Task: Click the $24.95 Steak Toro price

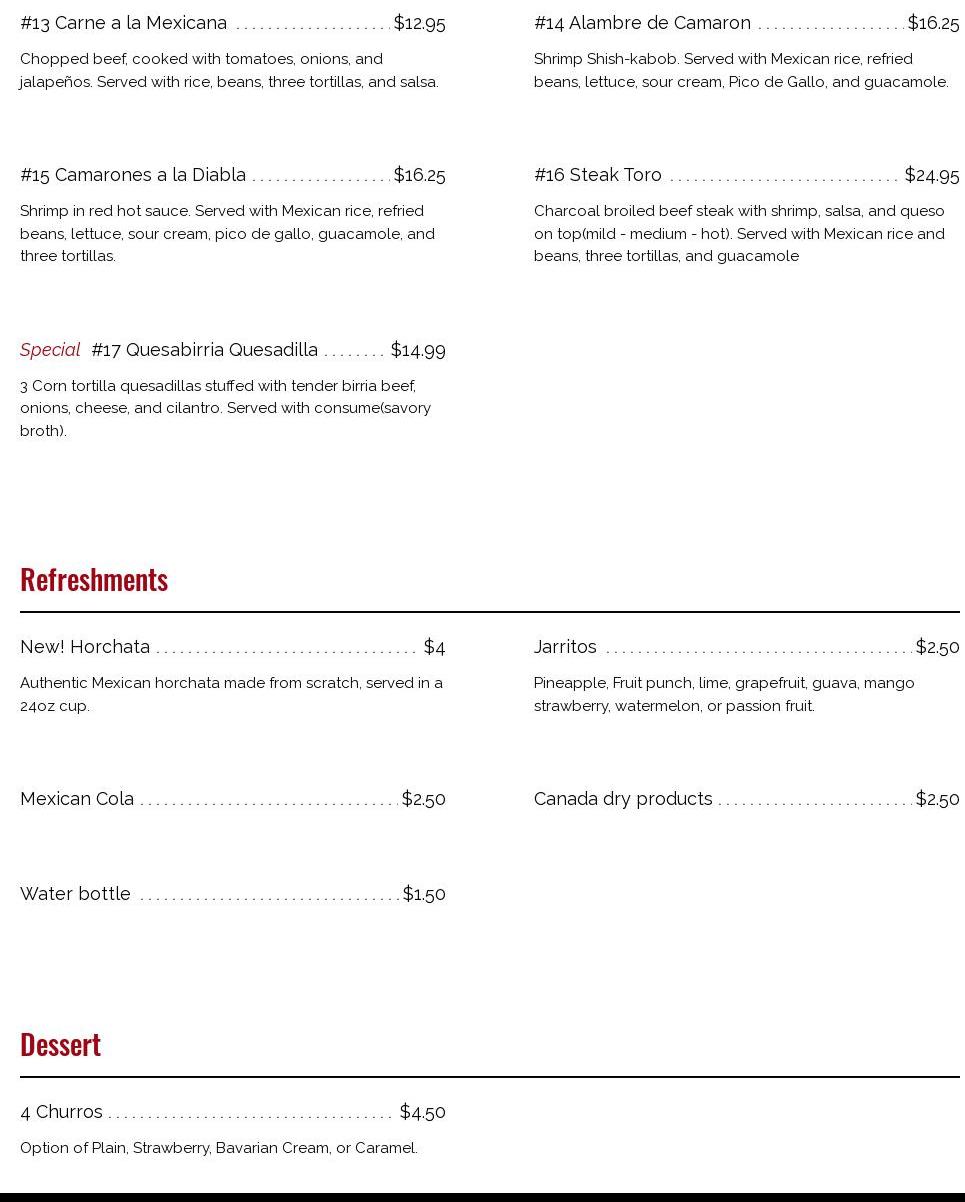Action: pyautogui.click(x=931, y=176)
